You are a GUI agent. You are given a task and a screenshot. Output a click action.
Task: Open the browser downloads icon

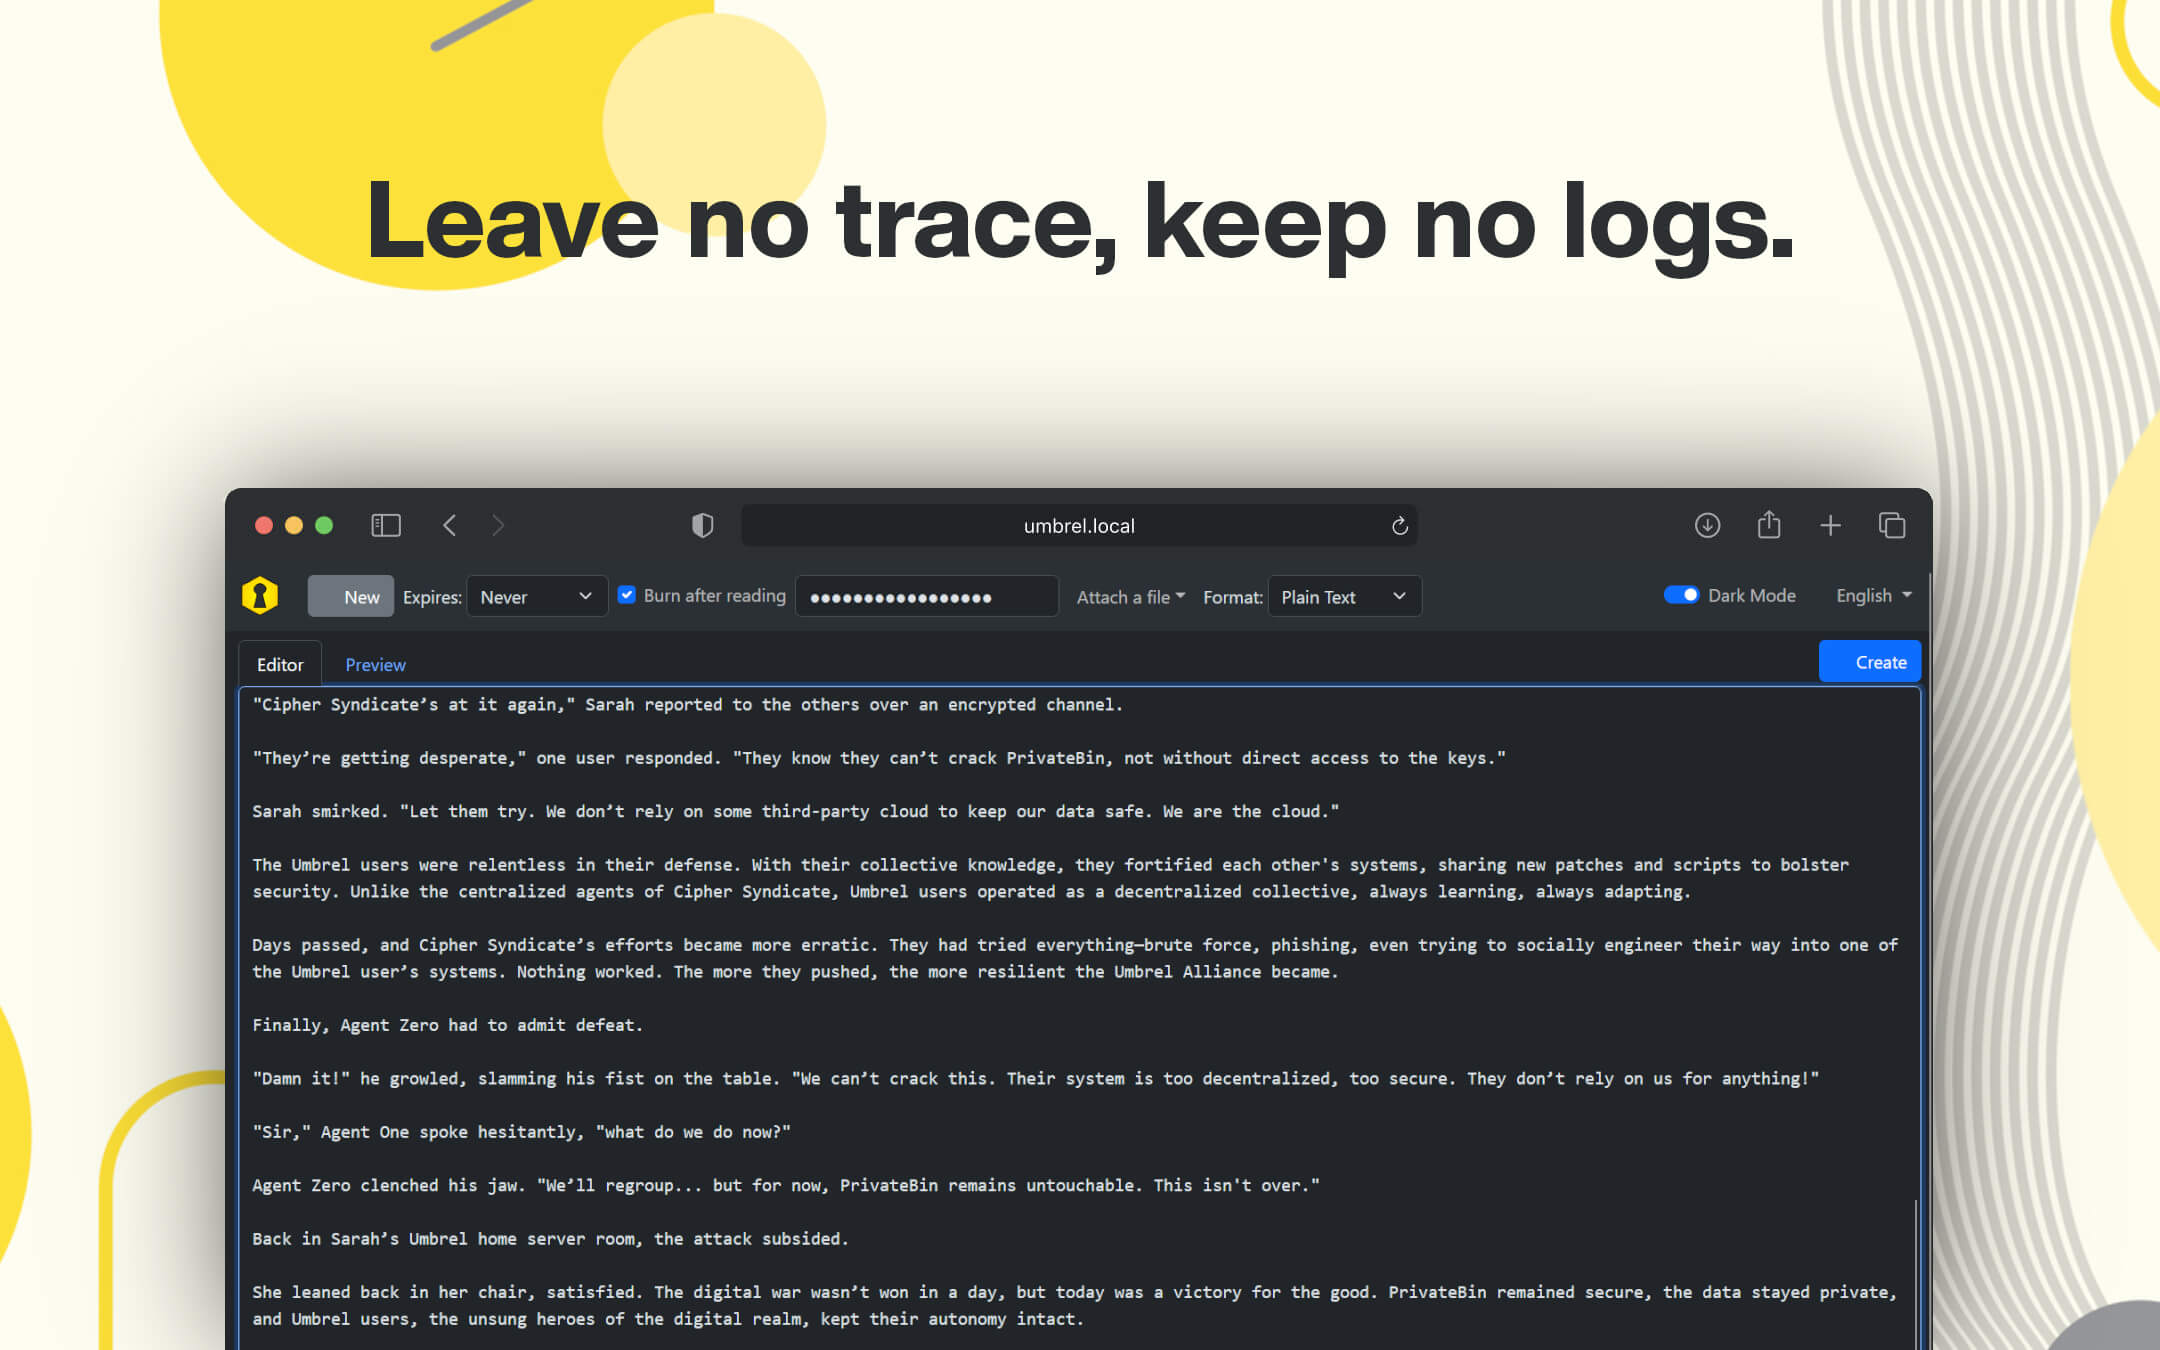point(1708,525)
